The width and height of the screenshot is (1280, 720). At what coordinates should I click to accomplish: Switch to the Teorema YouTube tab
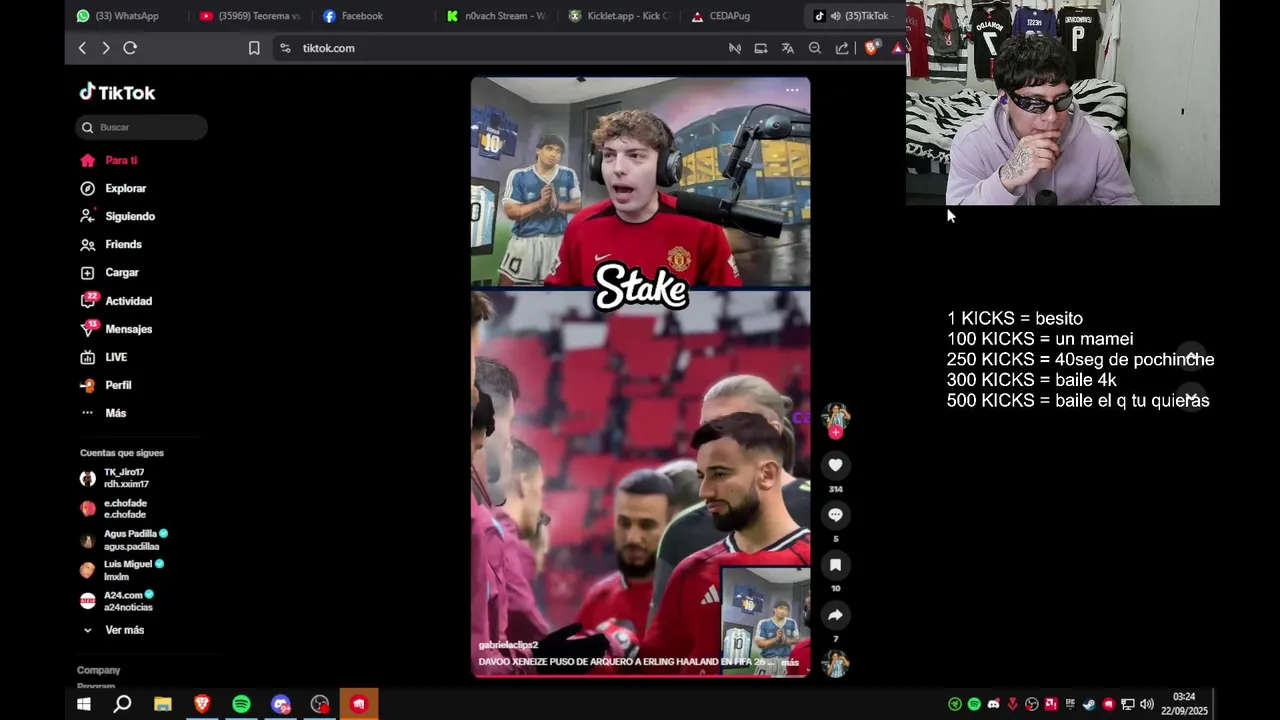(250, 16)
